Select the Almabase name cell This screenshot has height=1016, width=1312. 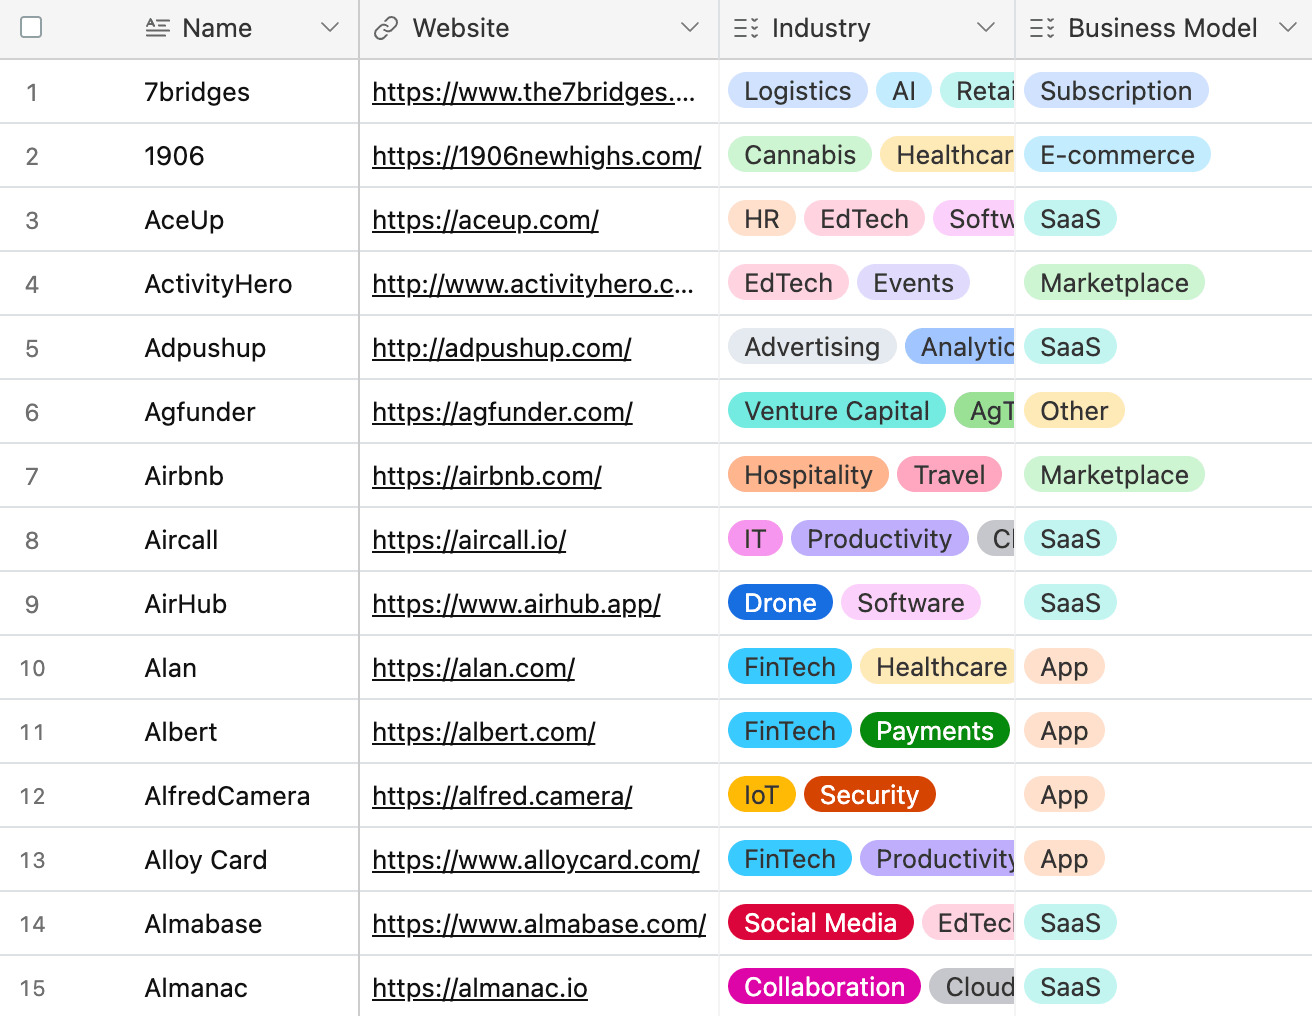(203, 924)
